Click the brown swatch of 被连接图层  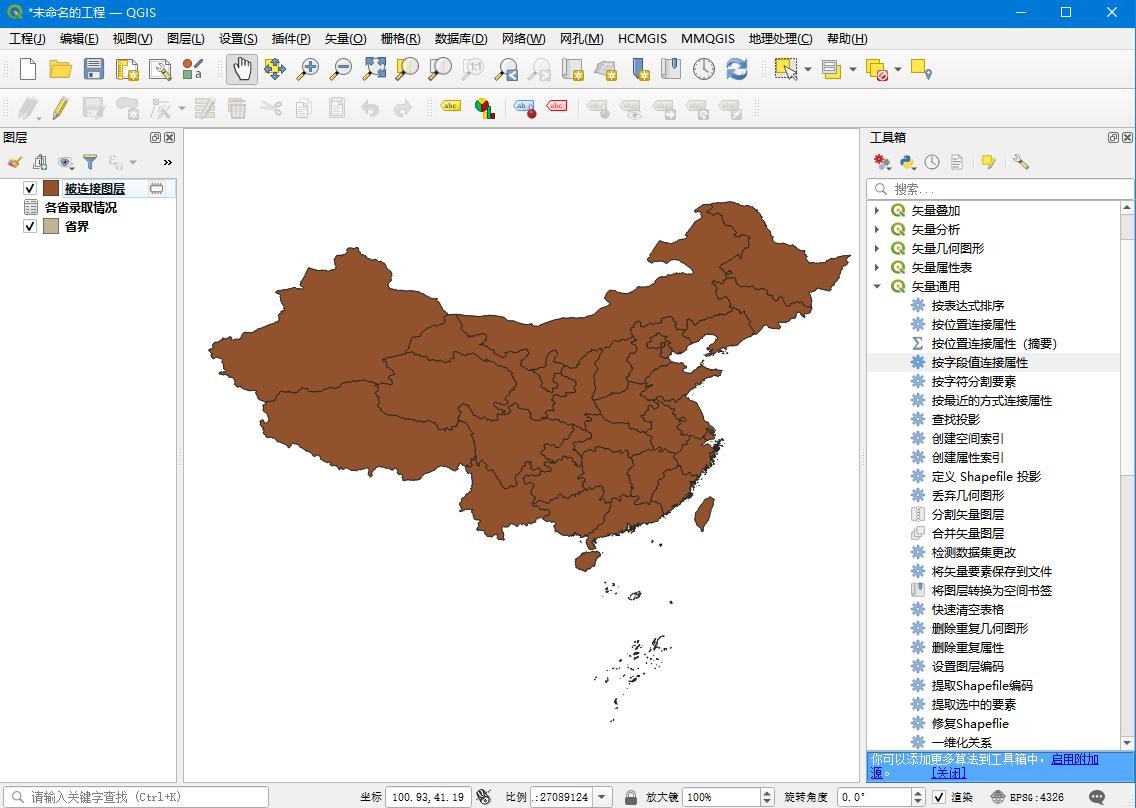pyautogui.click(x=51, y=188)
